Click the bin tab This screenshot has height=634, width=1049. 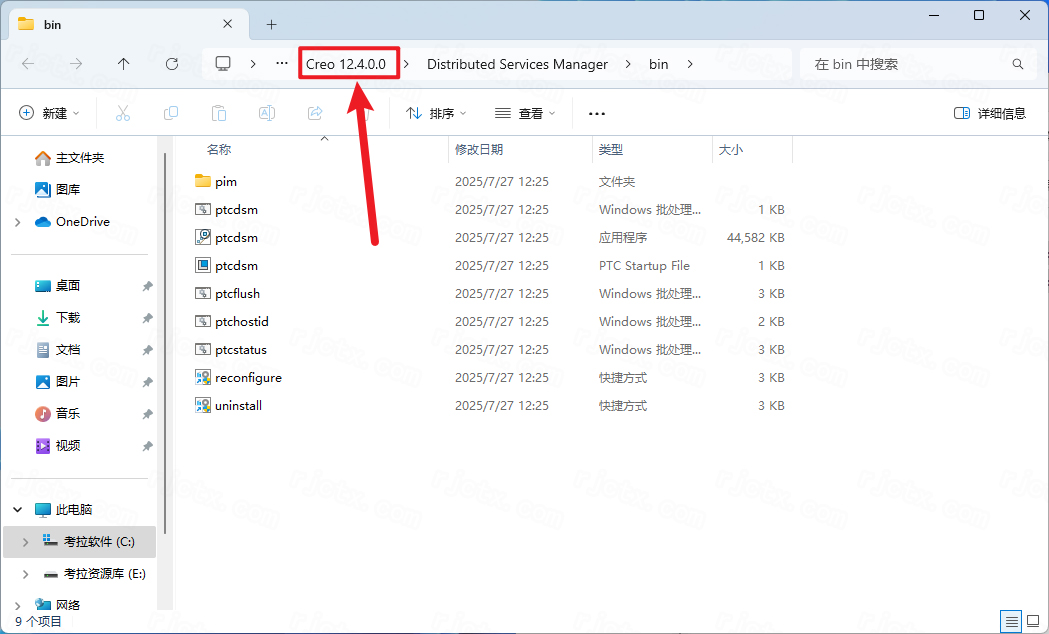(x=129, y=25)
